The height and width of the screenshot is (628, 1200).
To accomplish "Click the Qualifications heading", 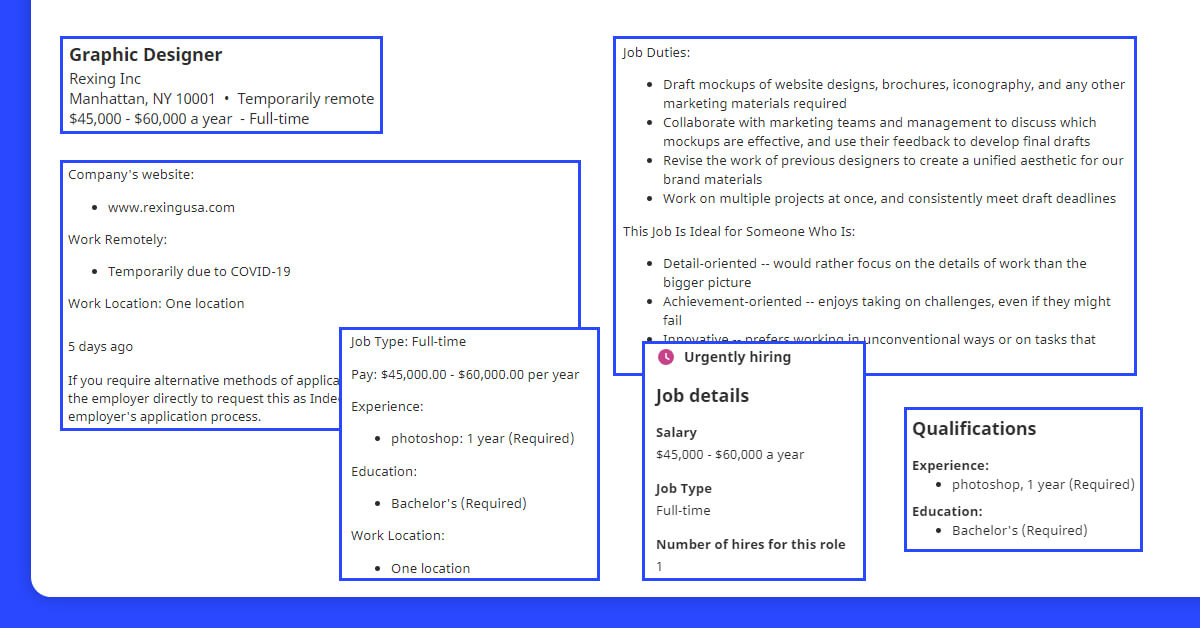I will (x=974, y=429).
